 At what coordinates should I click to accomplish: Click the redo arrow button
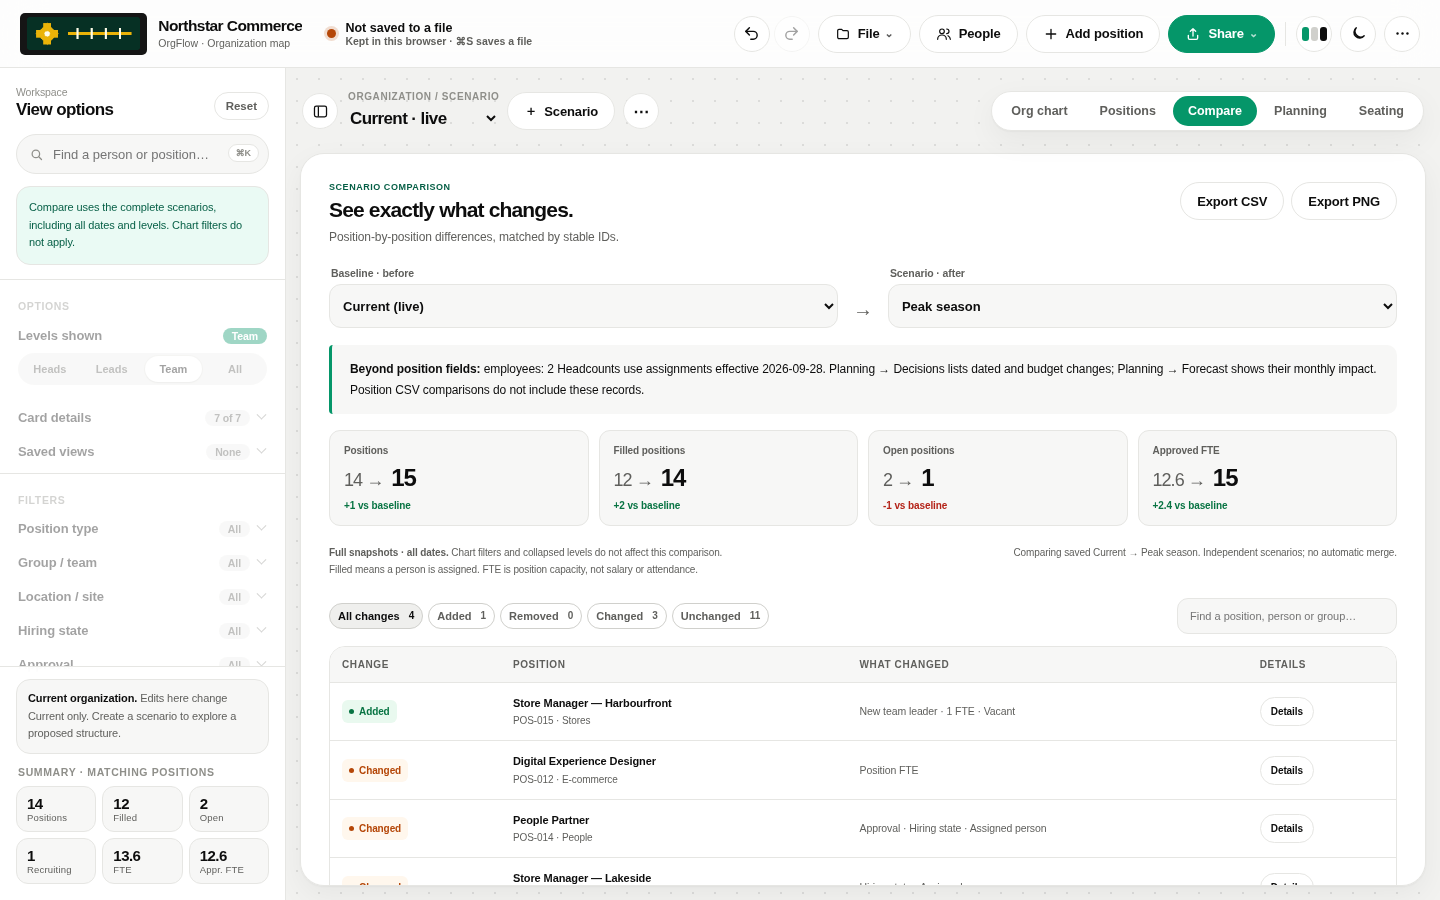(792, 34)
